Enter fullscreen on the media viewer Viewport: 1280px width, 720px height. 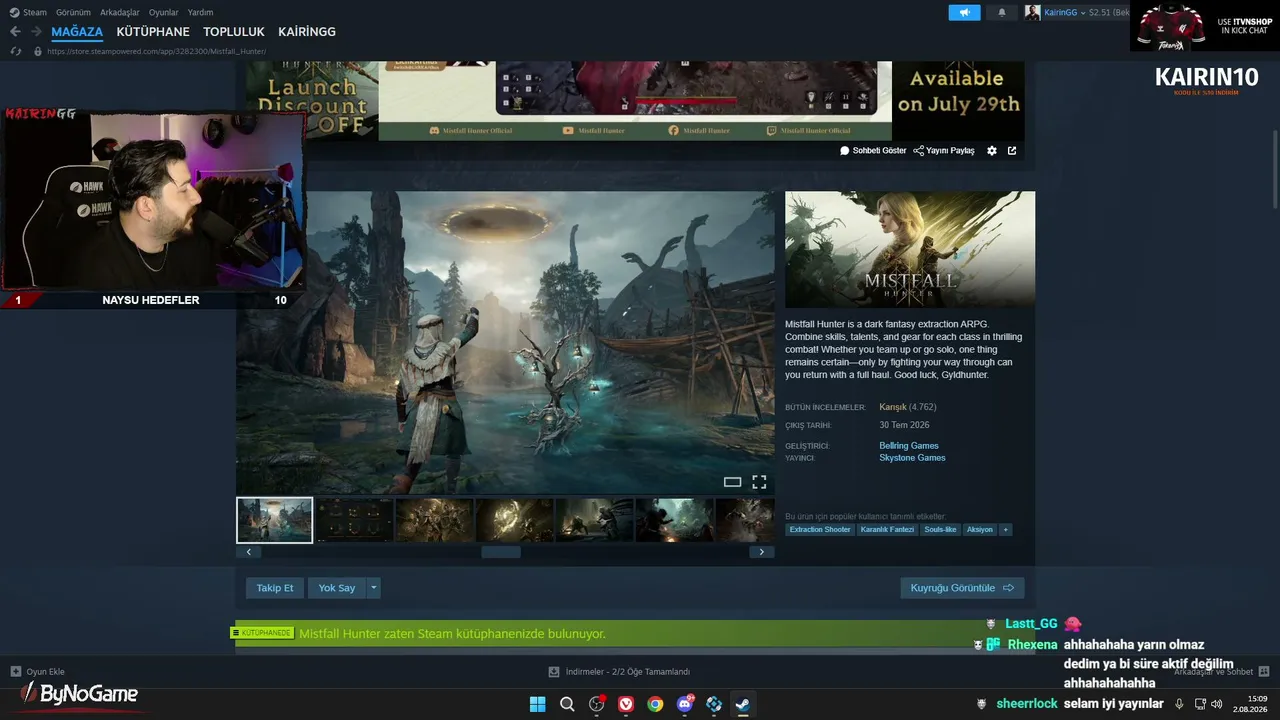pyautogui.click(x=759, y=482)
